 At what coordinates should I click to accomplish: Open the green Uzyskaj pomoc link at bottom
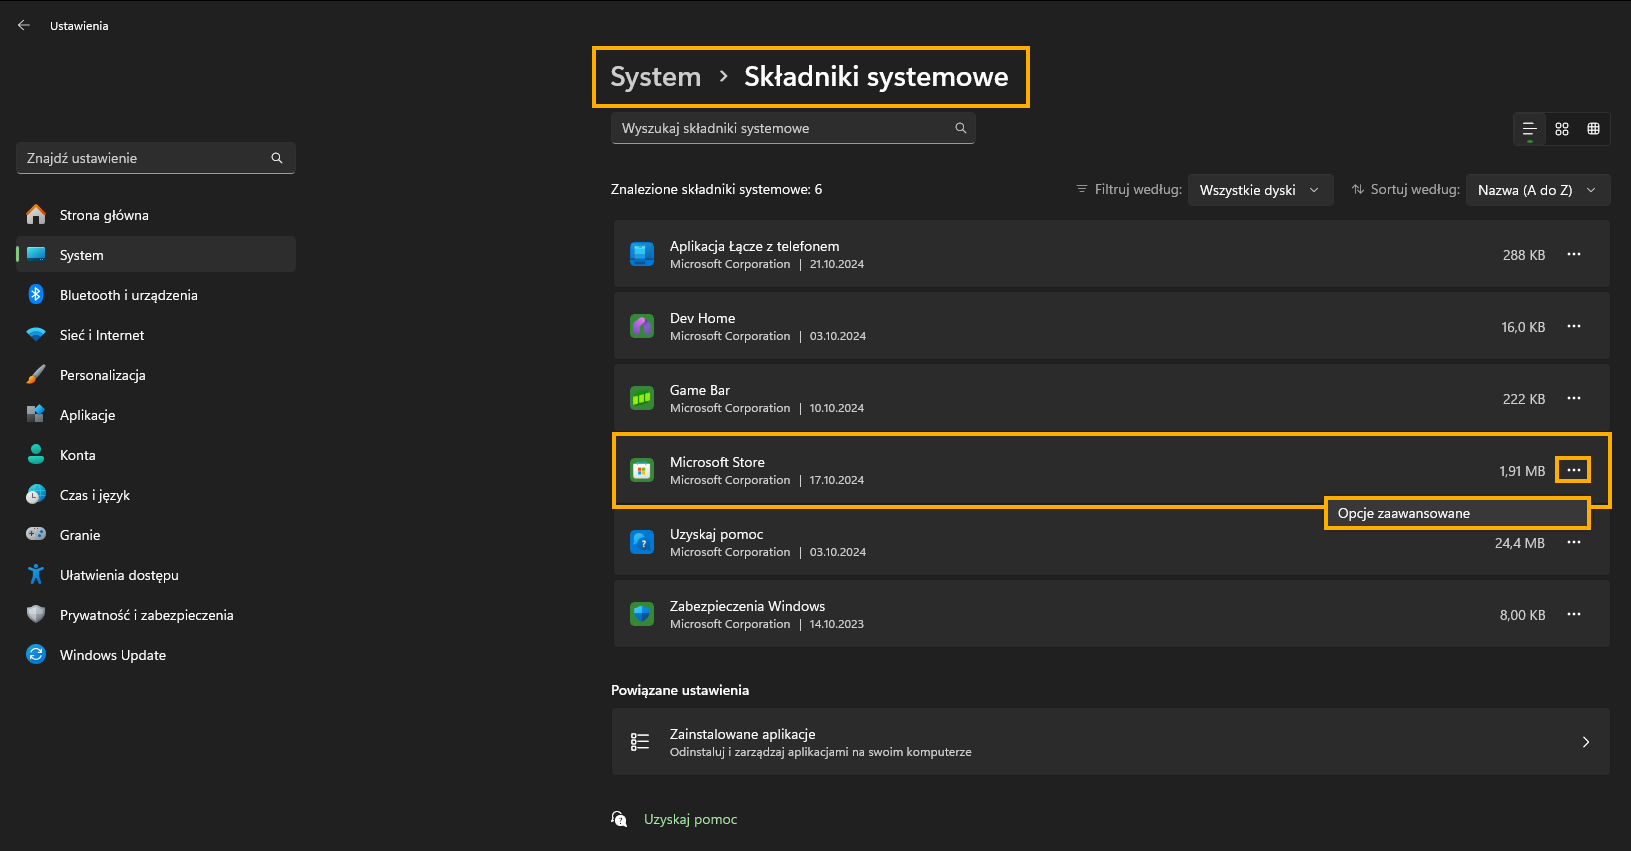click(x=690, y=819)
